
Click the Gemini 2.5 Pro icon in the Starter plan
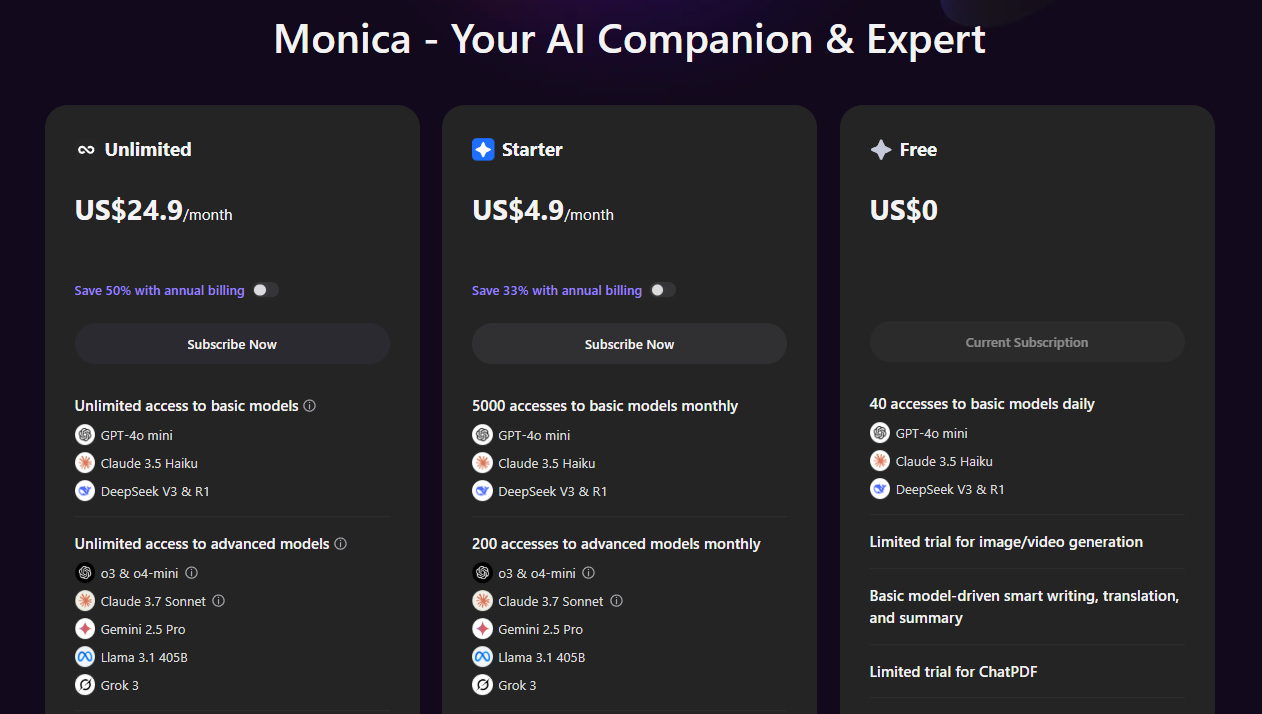click(x=482, y=629)
